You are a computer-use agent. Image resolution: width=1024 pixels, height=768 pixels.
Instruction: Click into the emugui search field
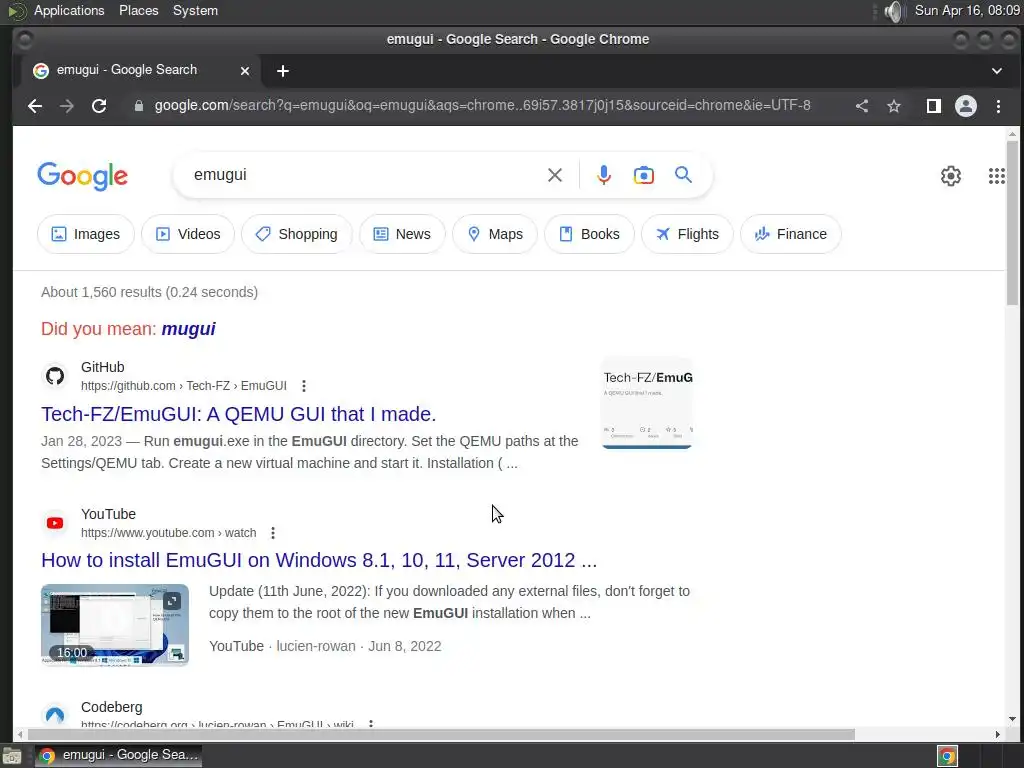366,175
